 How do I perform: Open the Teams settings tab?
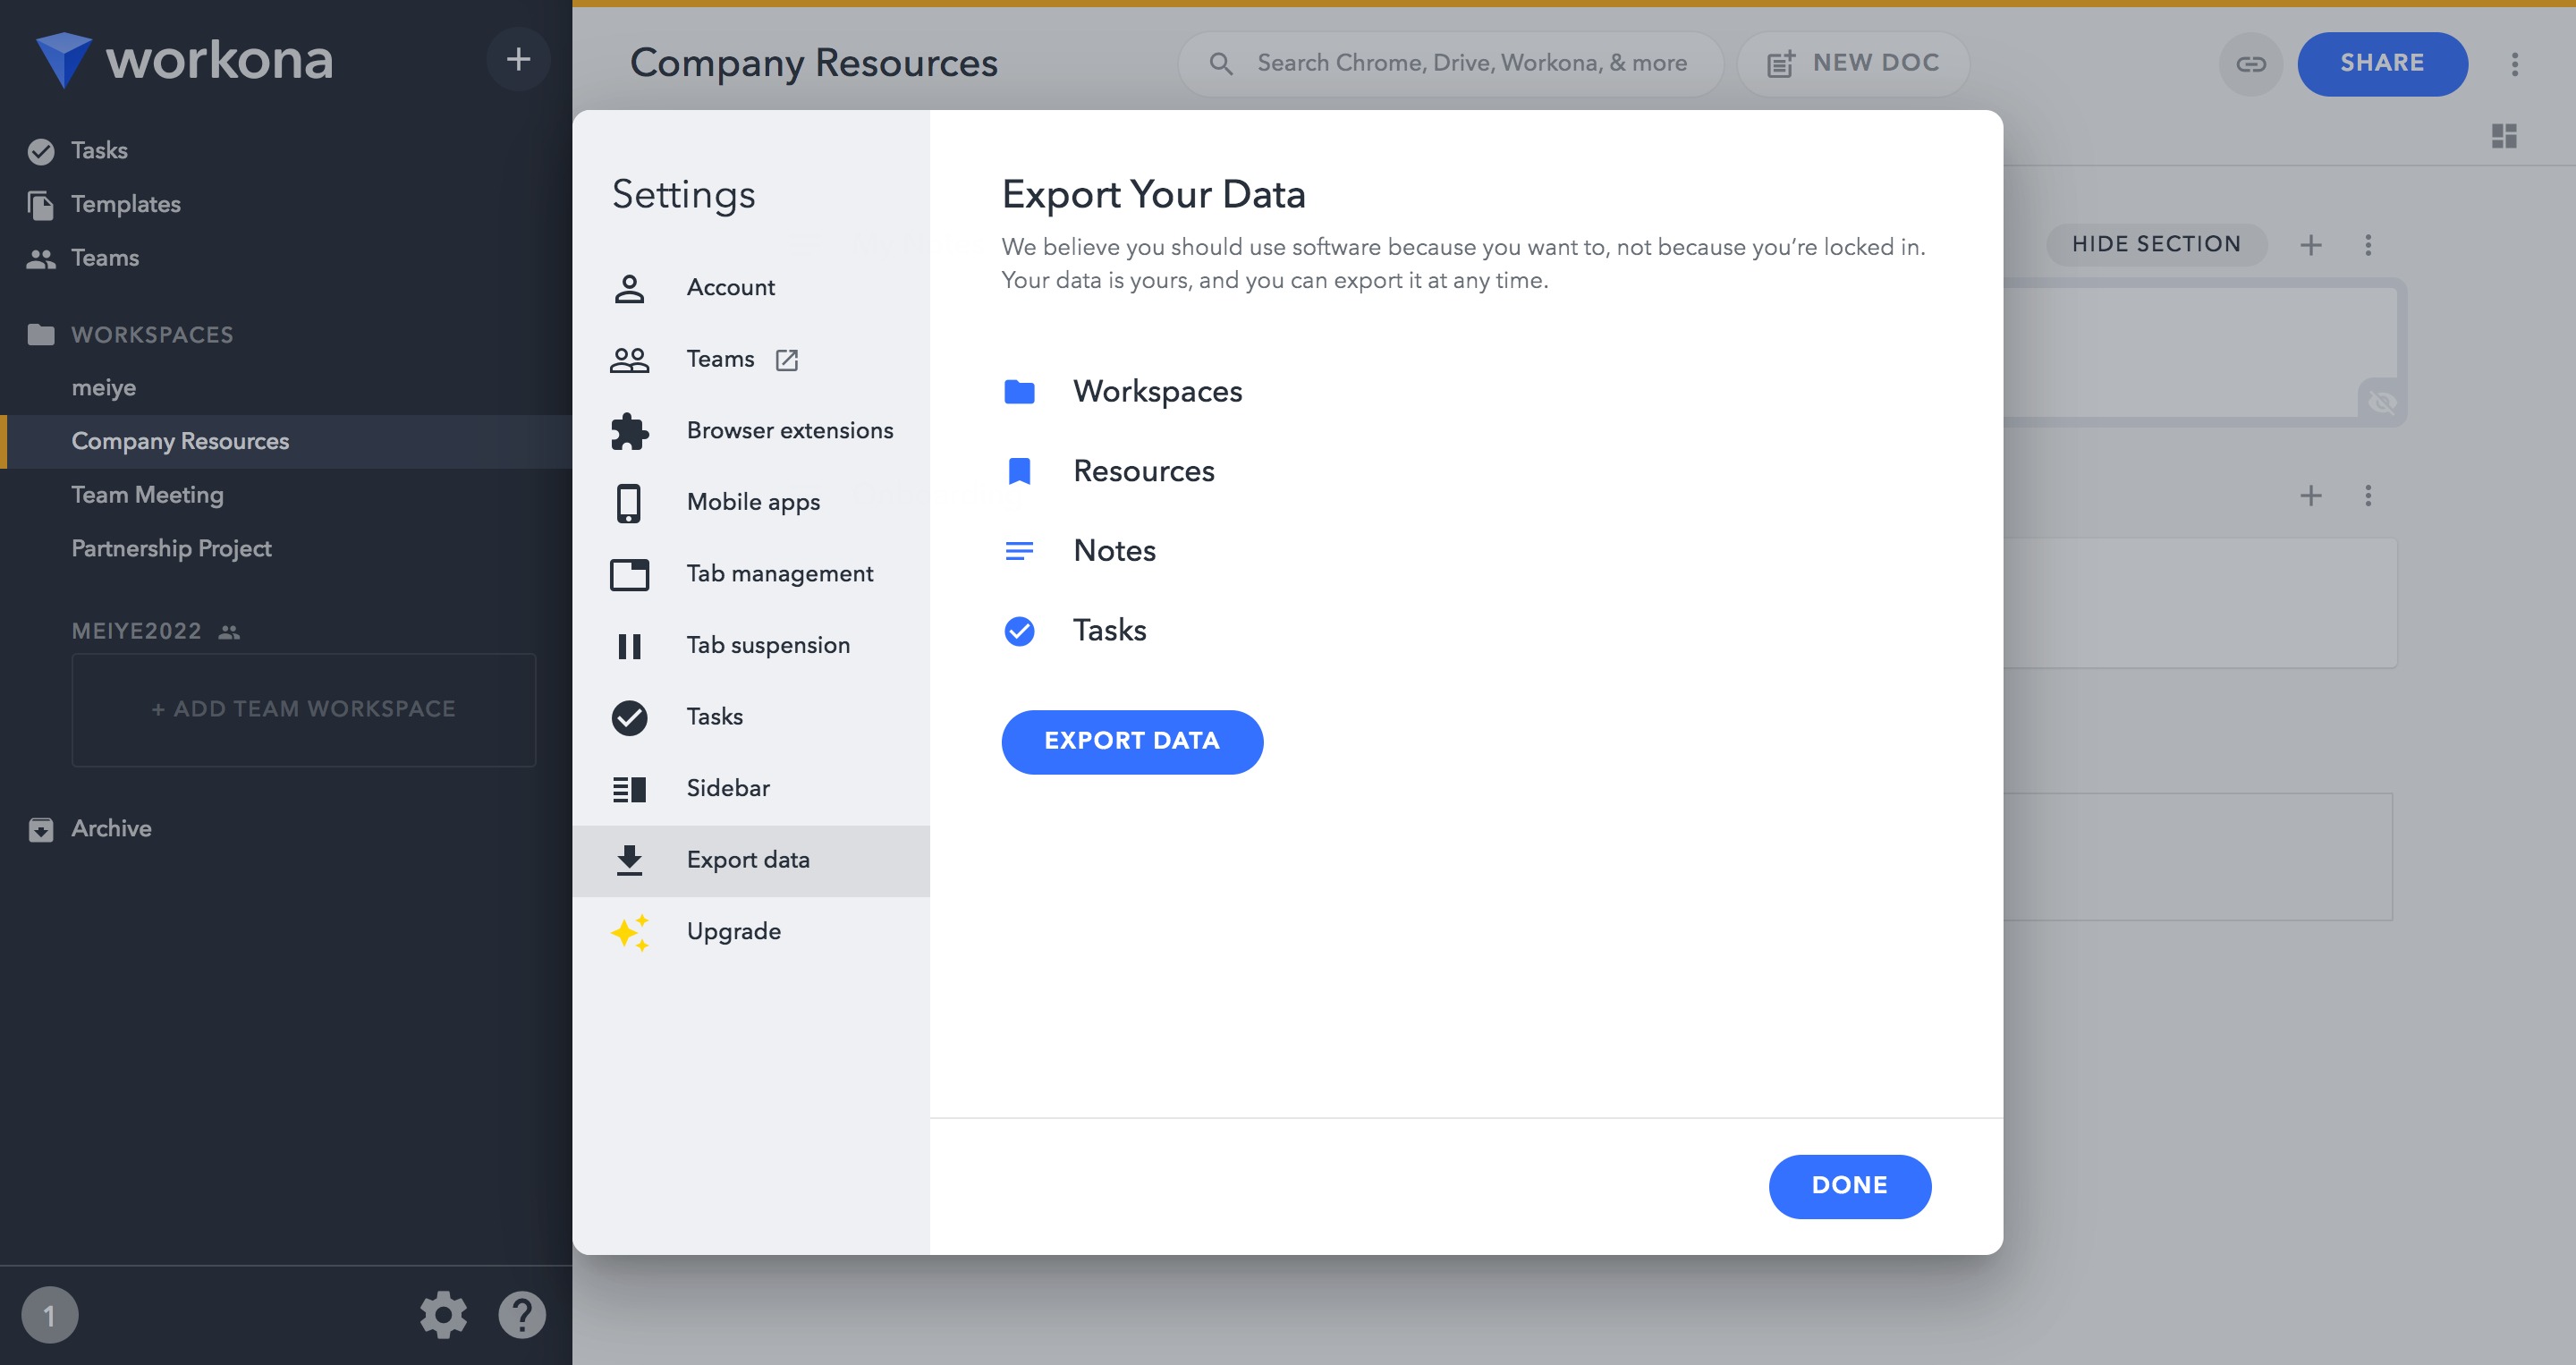coord(751,359)
